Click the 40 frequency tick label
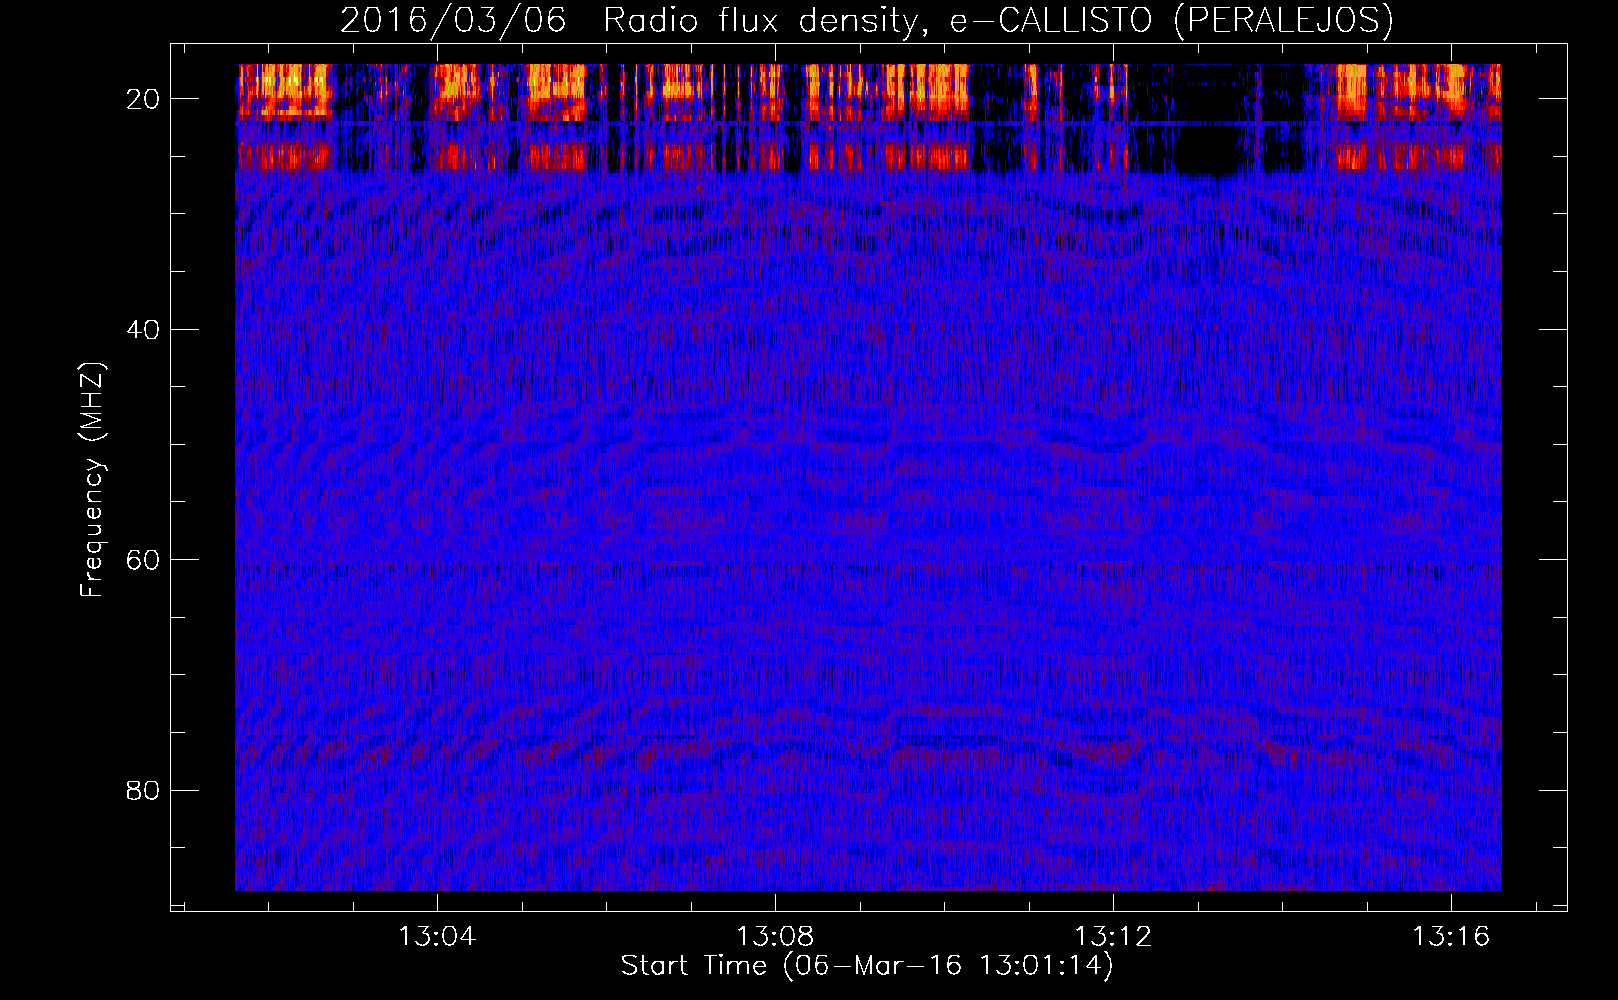Viewport: 1618px width, 1000px height. coord(143,329)
